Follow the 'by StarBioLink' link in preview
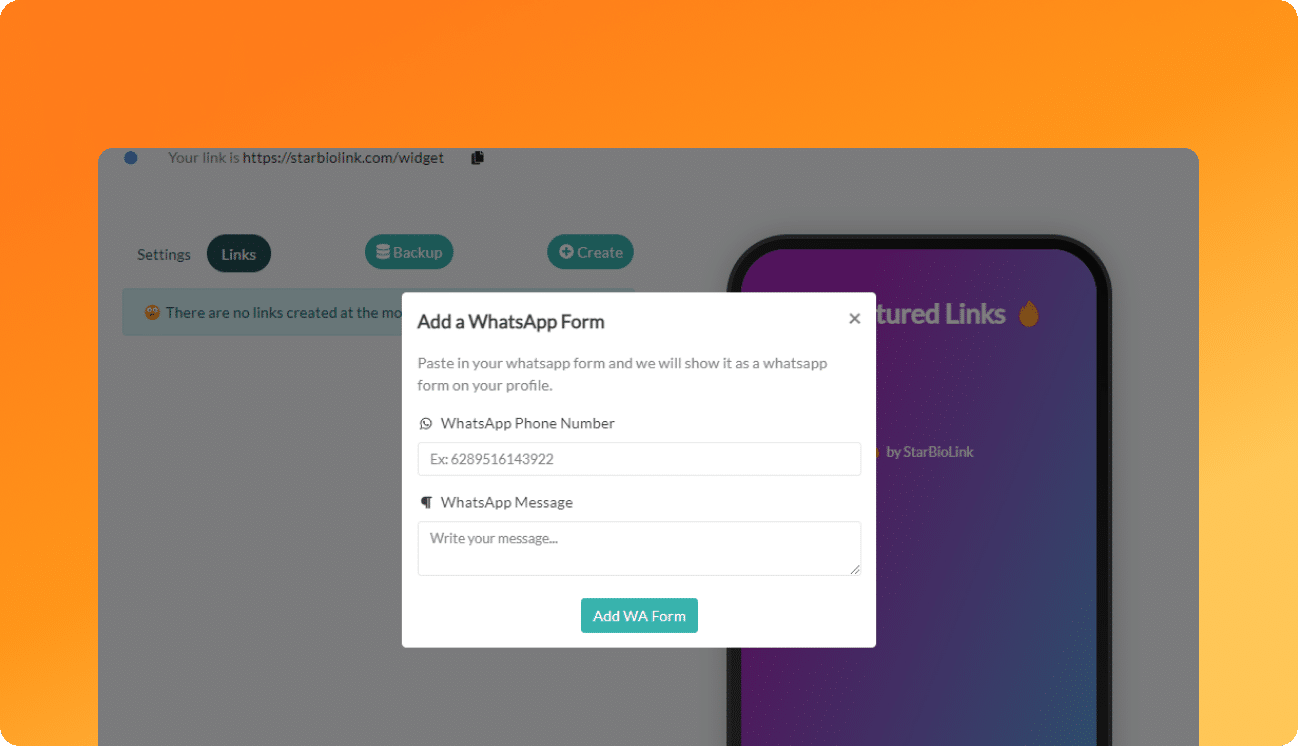This screenshot has width=1298, height=746. 930,452
